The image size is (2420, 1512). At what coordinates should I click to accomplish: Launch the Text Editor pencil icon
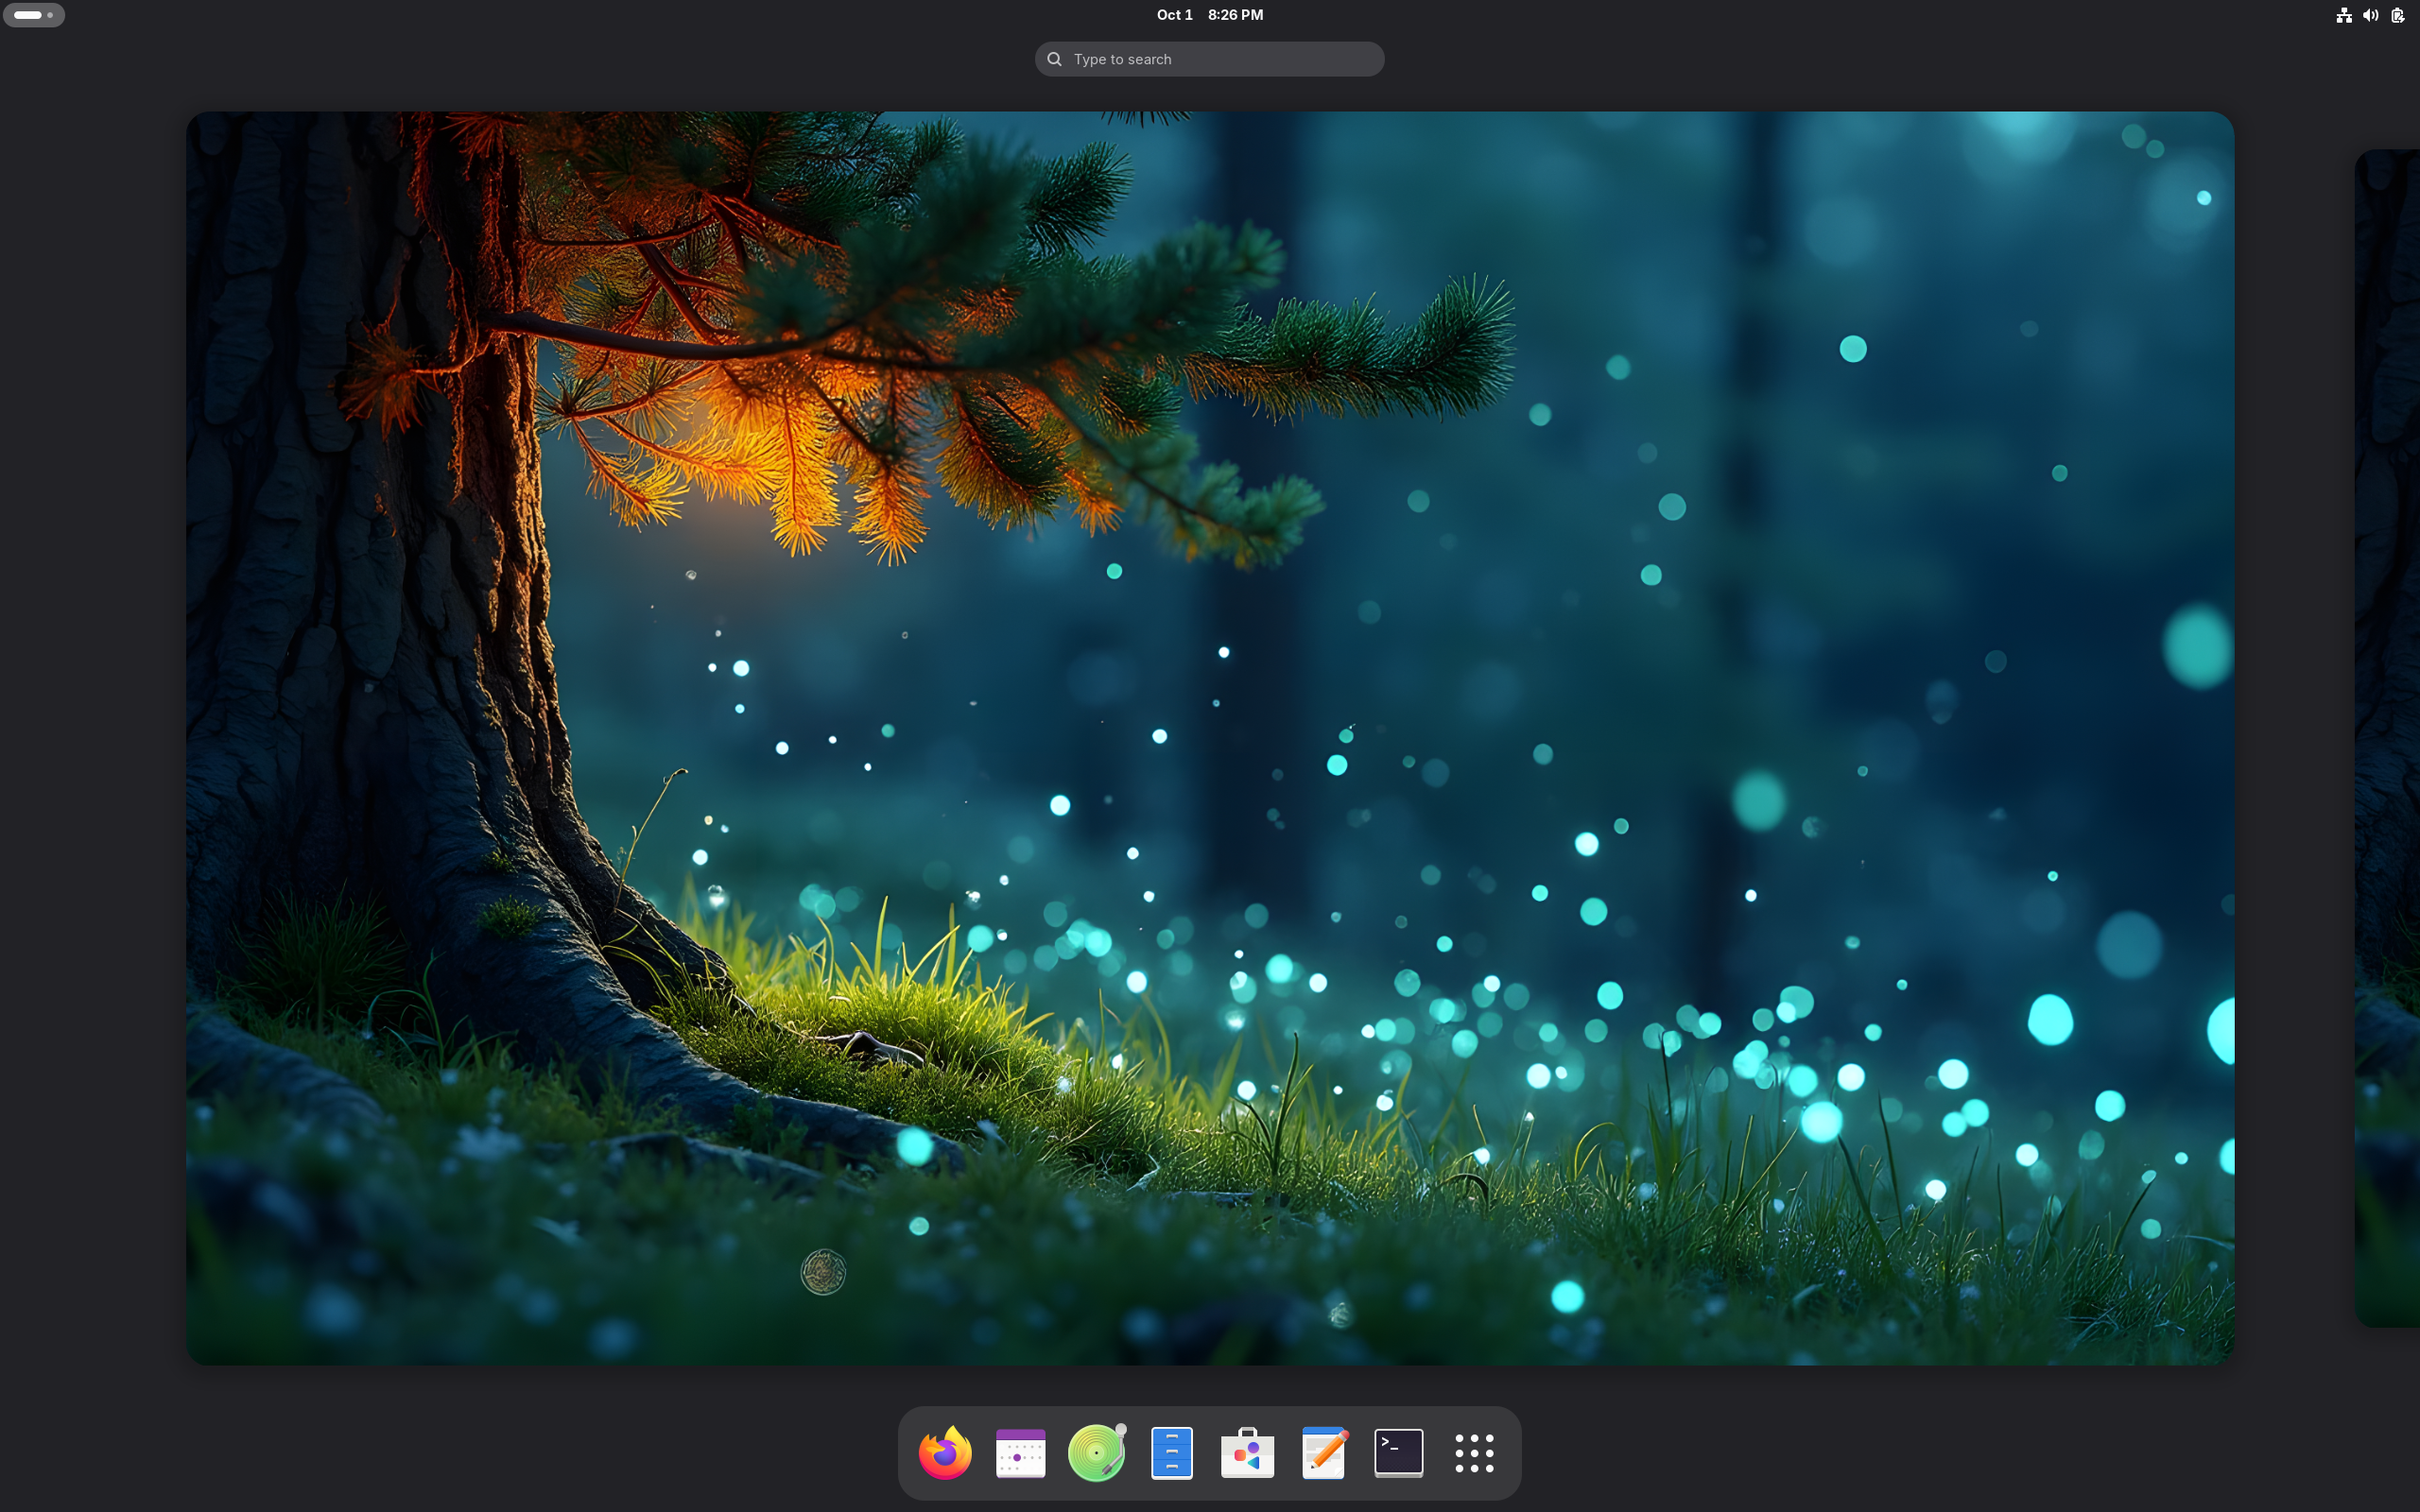(x=1323, y=1453)
